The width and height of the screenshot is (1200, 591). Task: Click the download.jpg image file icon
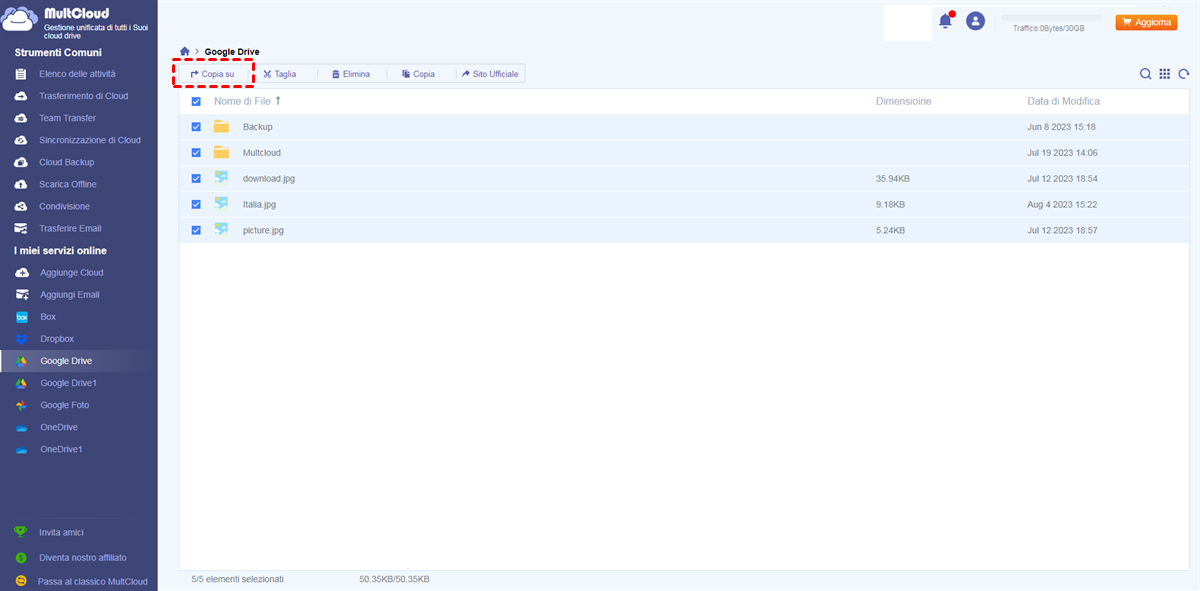pos(221,178)
